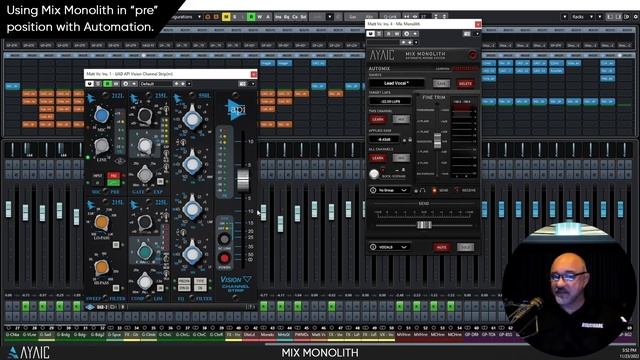
Task: Toggle the Lock Voyage round knob switch
Action: [x=374, y=174]
